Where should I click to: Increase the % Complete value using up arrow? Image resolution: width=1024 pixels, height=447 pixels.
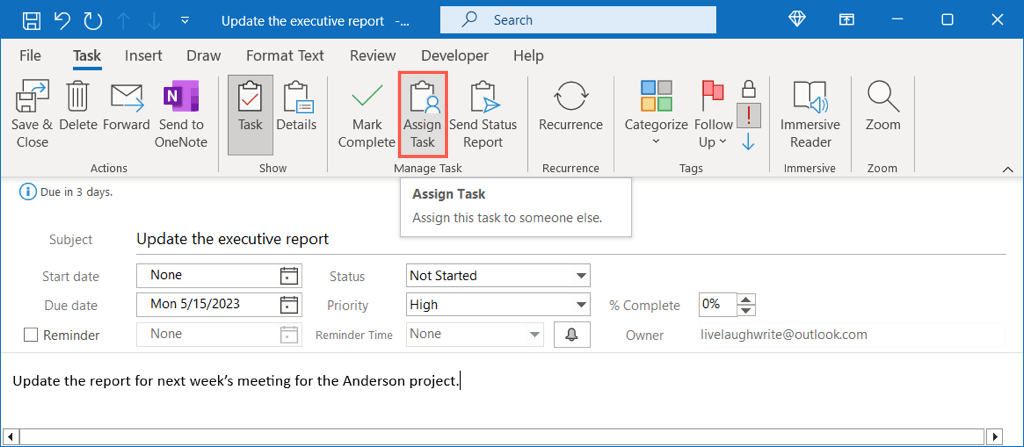point(745,299)
